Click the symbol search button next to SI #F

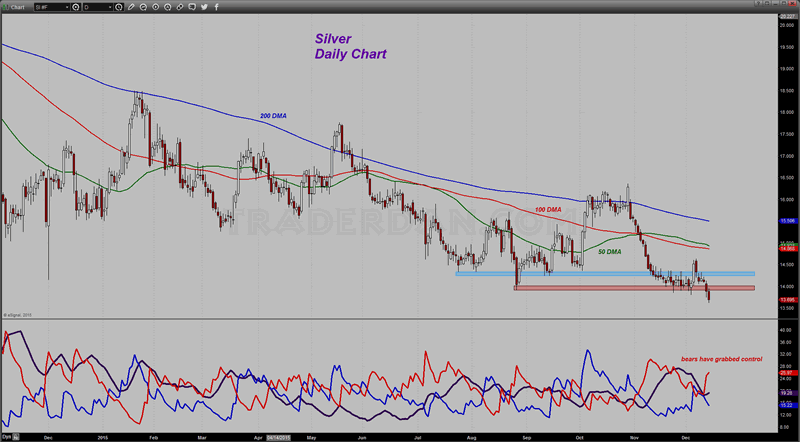(76, 7)
